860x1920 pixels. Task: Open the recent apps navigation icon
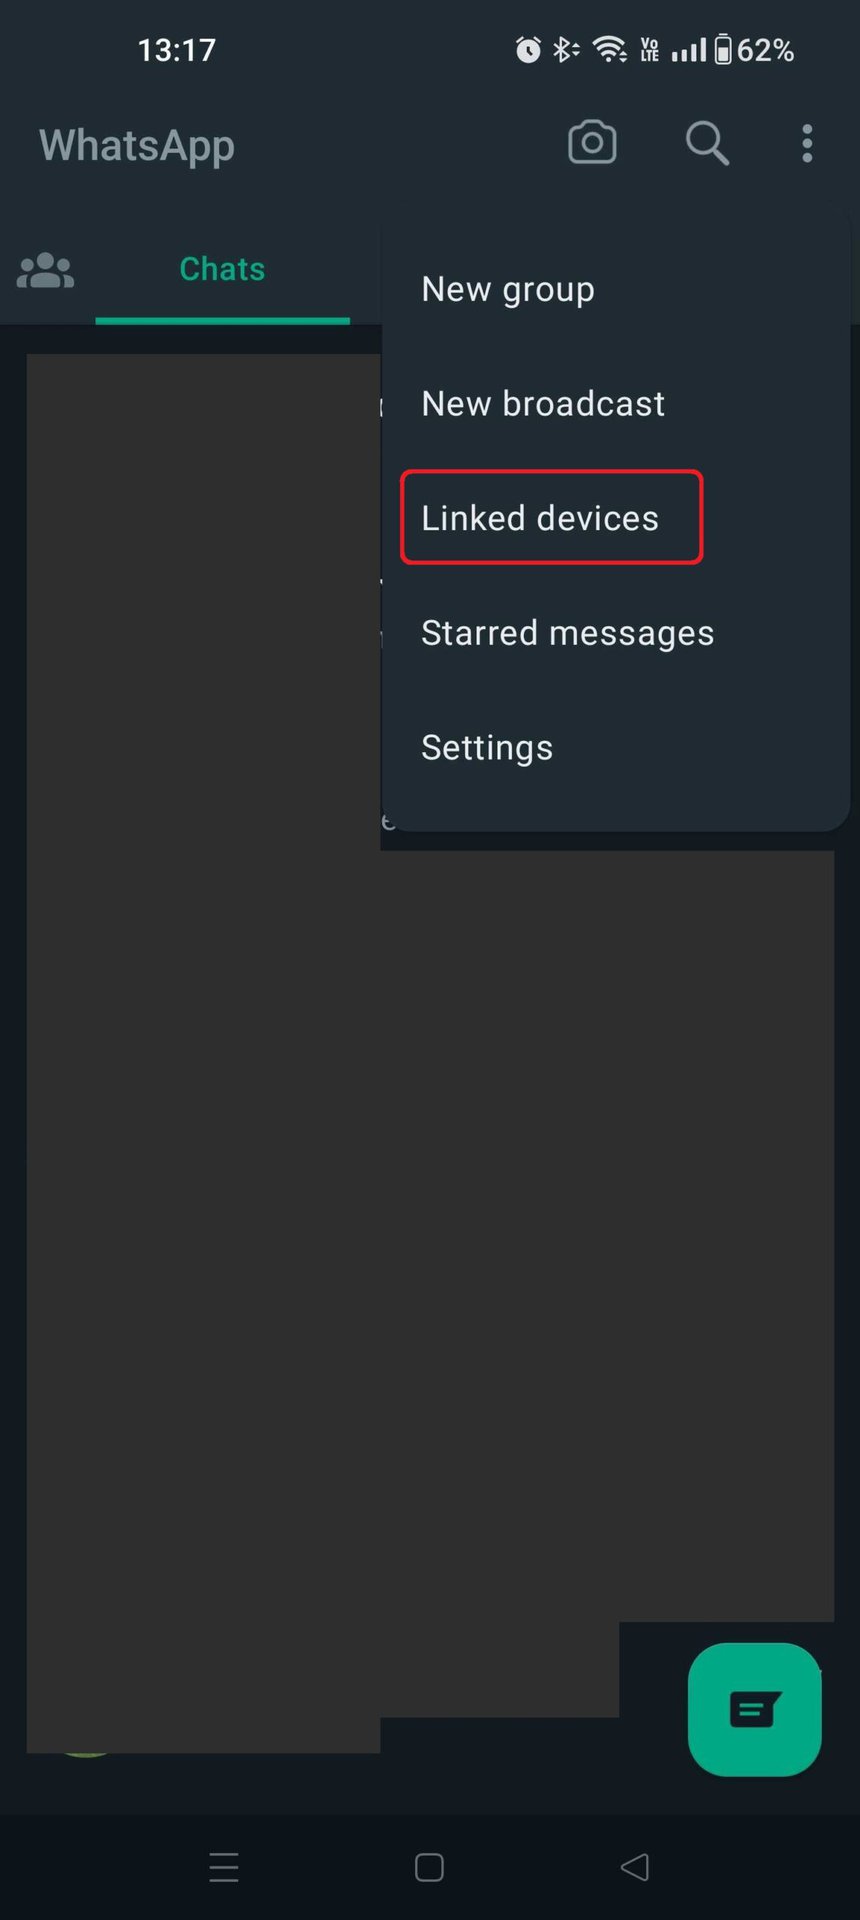coord(224,1867)
